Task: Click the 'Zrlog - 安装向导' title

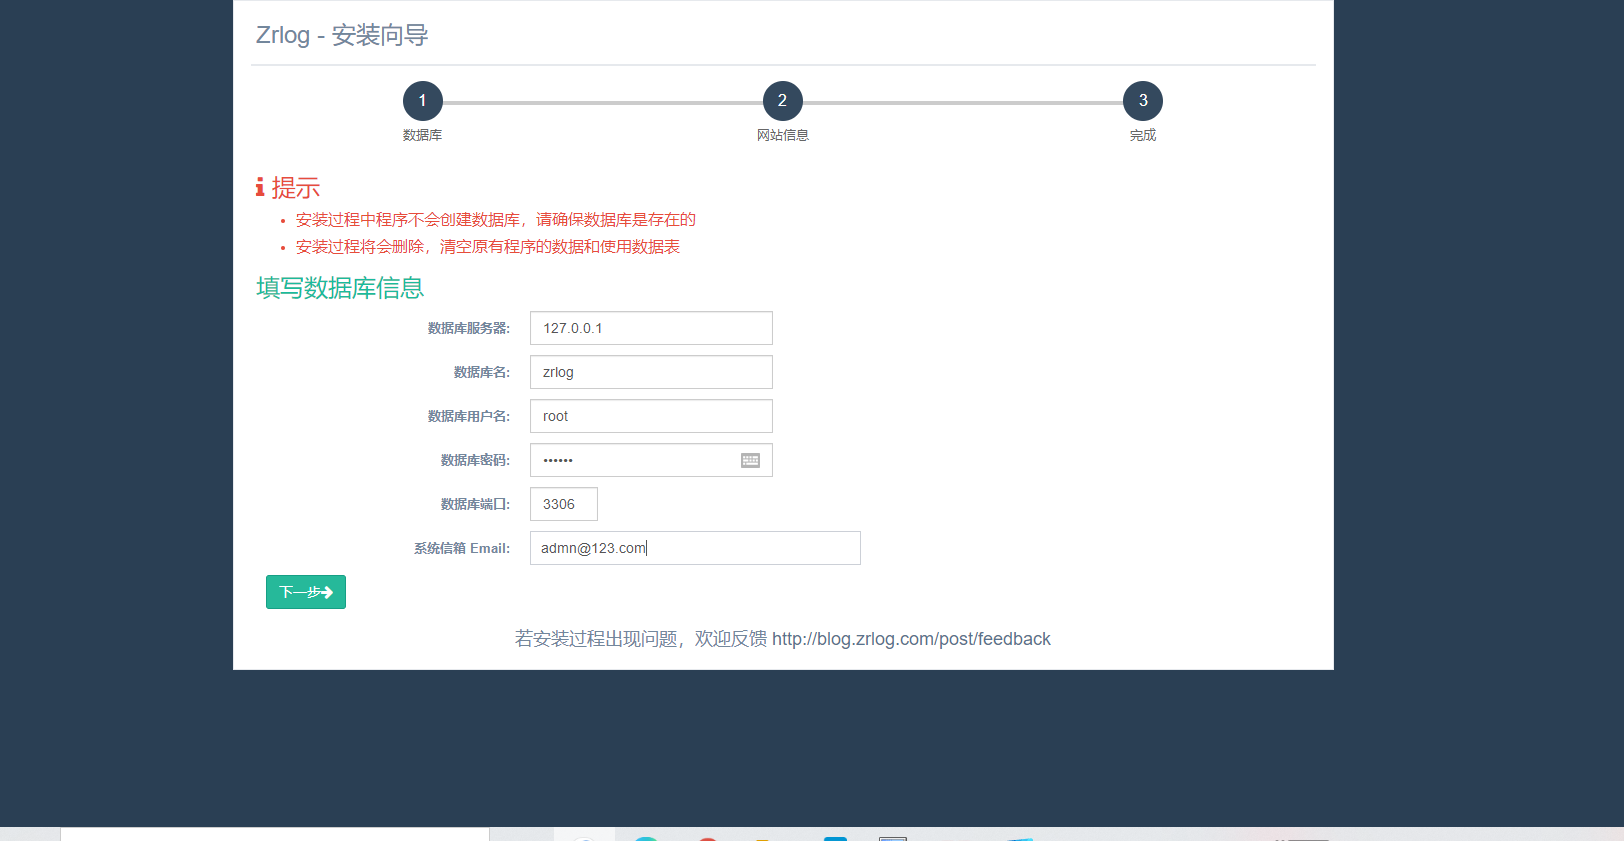Action: point(342,35)
